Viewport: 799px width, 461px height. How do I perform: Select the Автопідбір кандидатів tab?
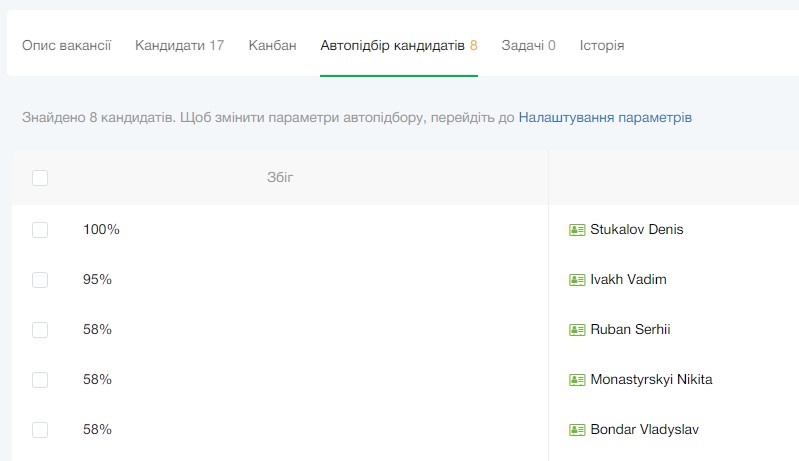(x=398, y=45)
